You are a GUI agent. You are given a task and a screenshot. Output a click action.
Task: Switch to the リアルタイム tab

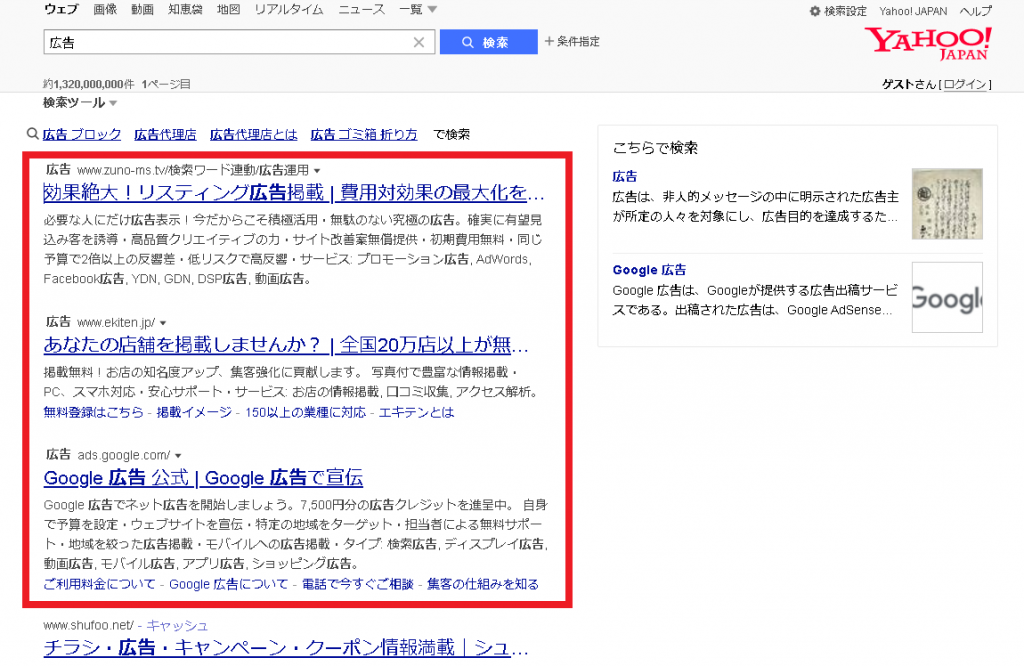point(289,9)
